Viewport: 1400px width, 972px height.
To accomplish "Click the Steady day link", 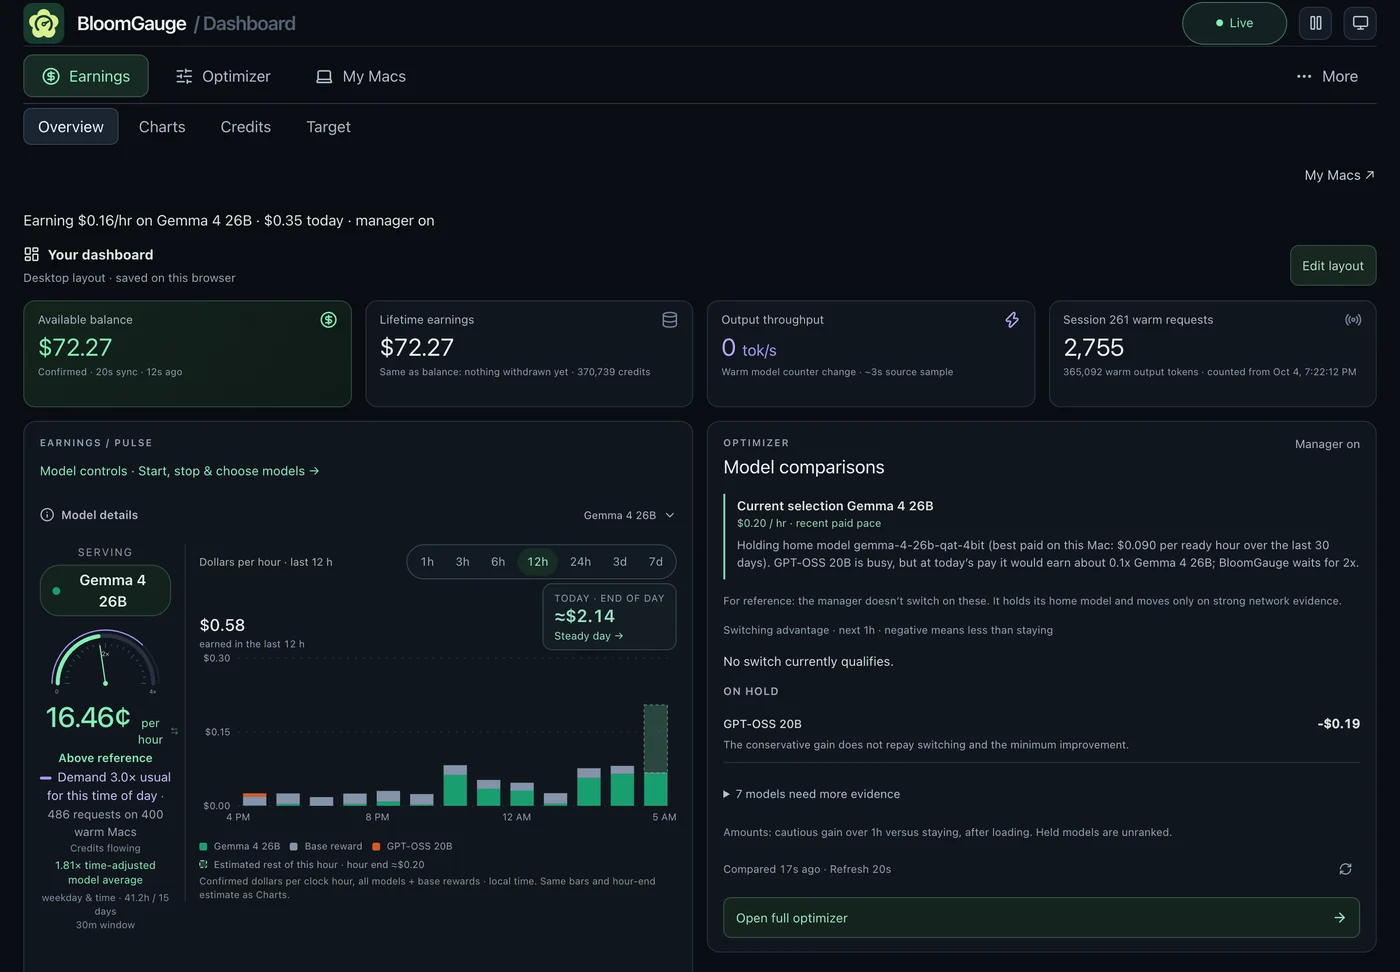I will point(589,636).
